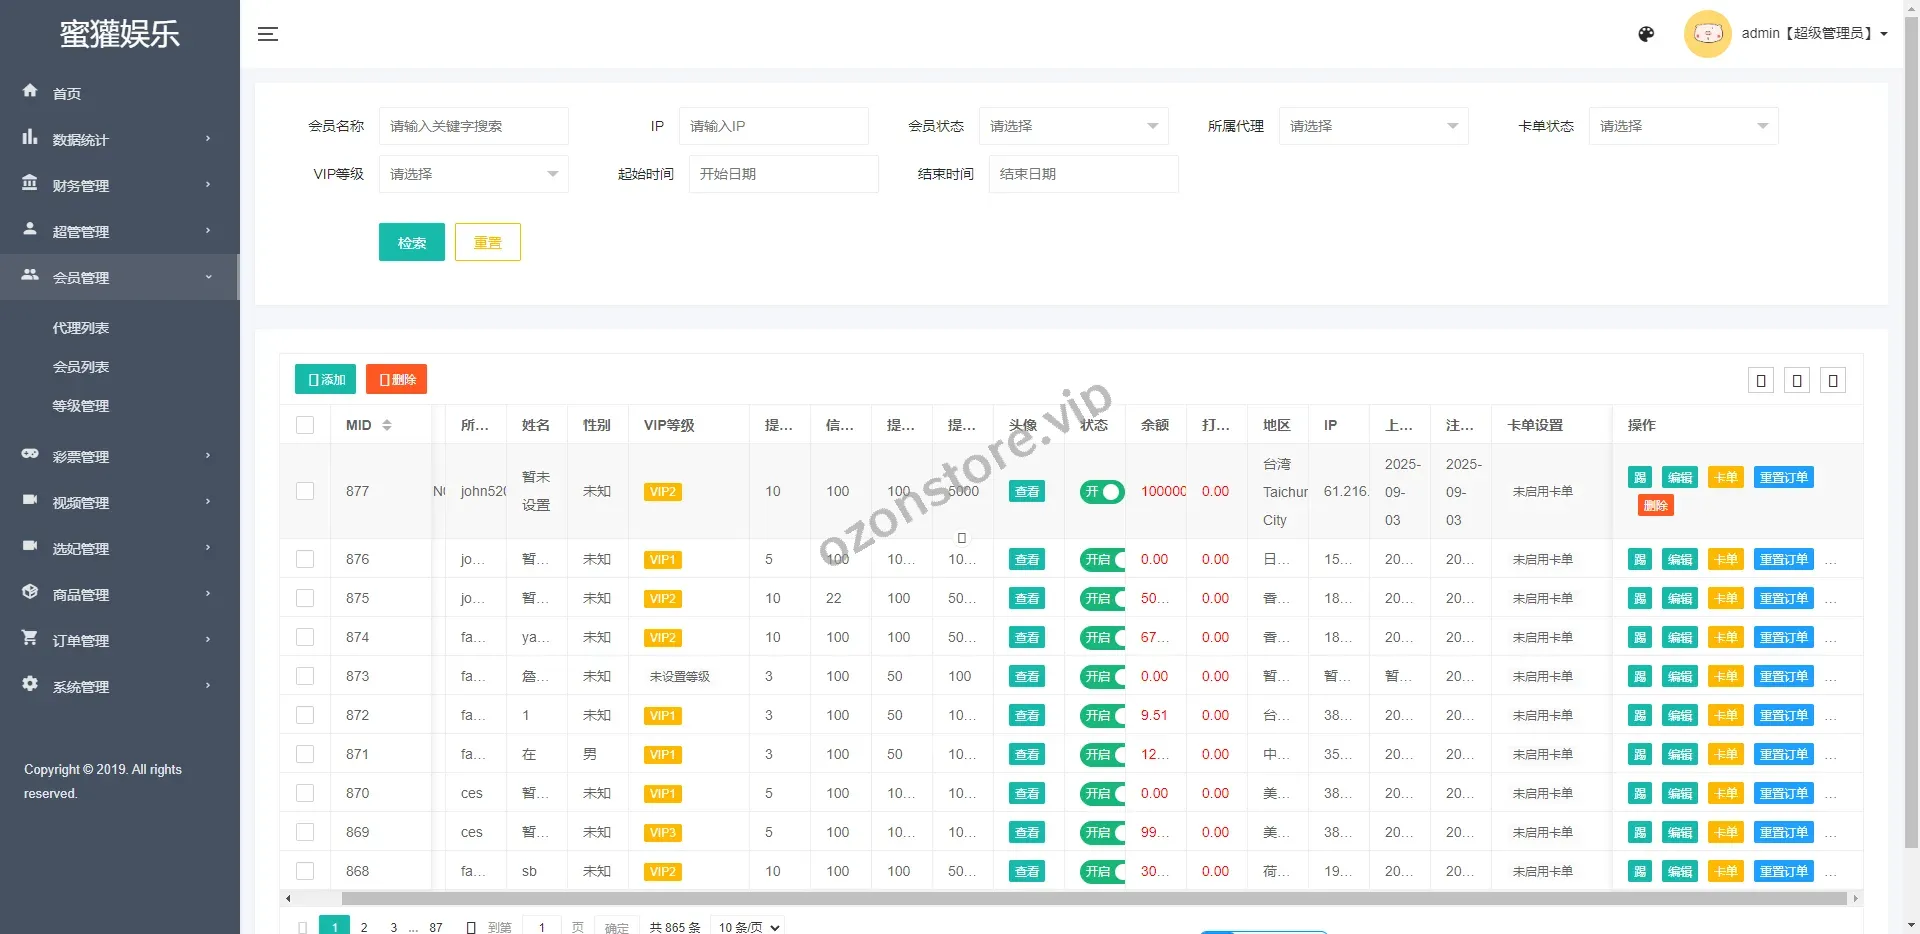This screenshot has width=1920, height=934.
Task: Select the checkbox for member 876
Action: (305, 559)
